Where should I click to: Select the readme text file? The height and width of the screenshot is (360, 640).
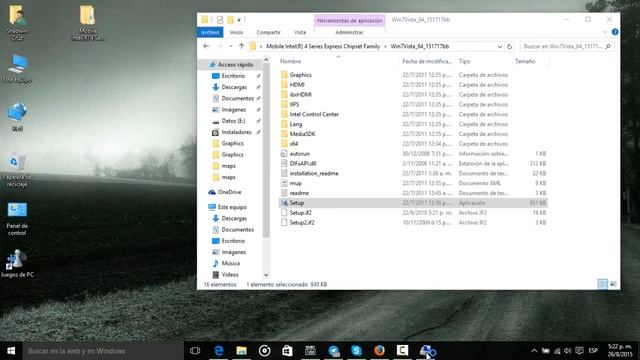[x=299, y=193]
